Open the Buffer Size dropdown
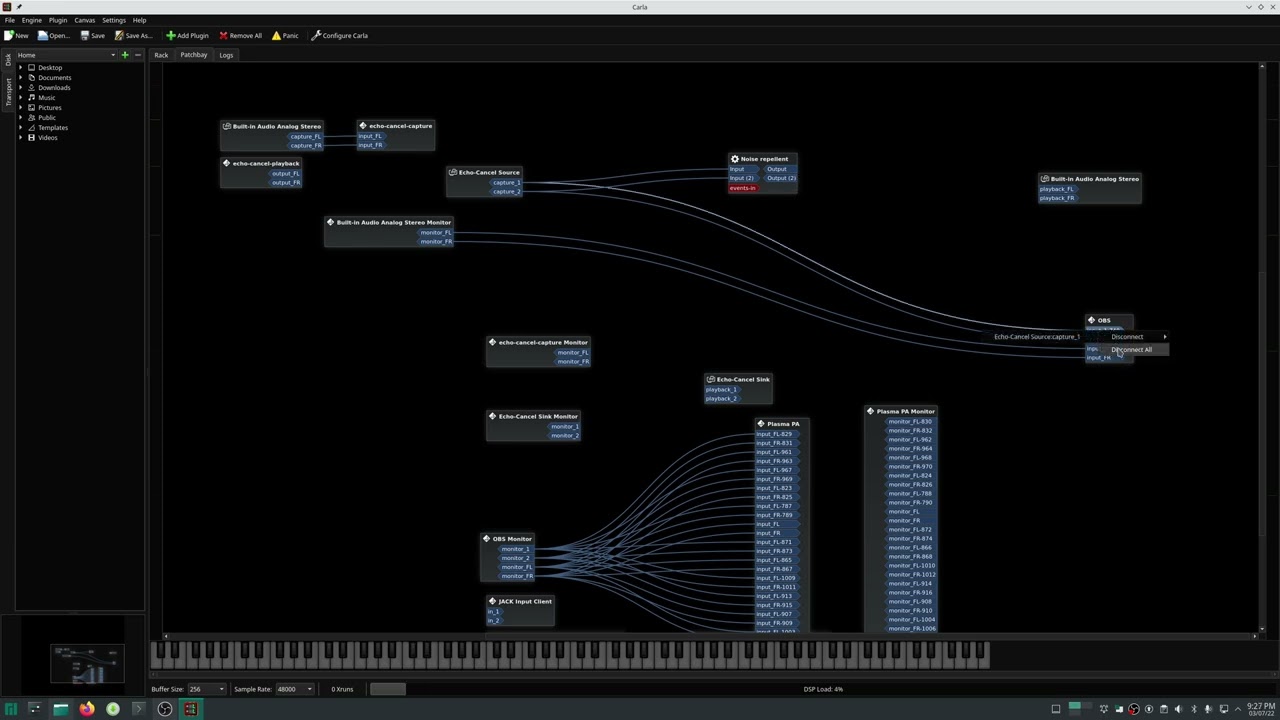Viewport: 1280px width, 720px height. click(206, 689)
